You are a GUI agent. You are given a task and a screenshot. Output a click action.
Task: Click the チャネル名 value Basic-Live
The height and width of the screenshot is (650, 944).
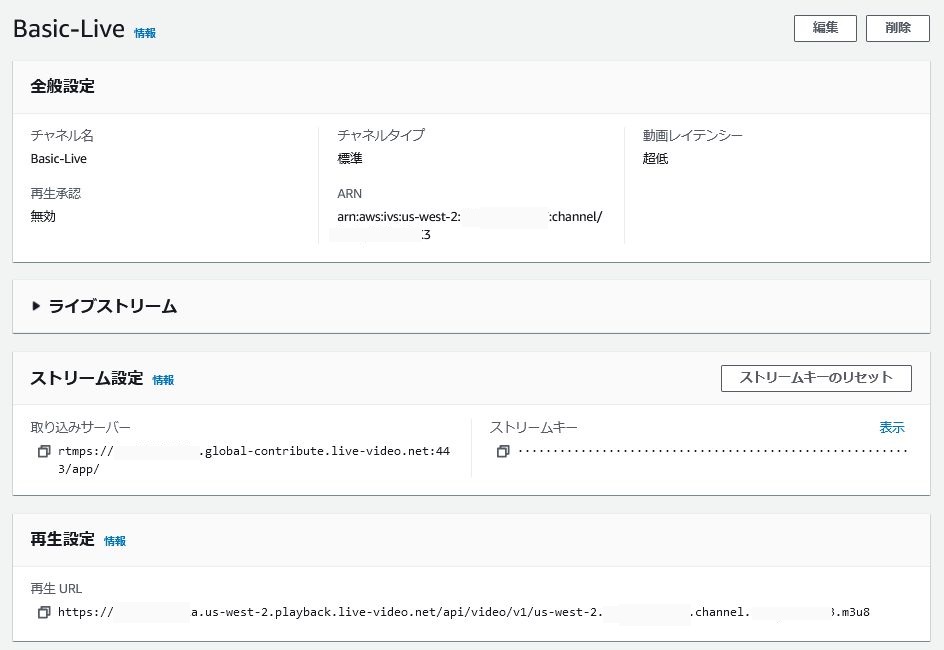[59, 158]
